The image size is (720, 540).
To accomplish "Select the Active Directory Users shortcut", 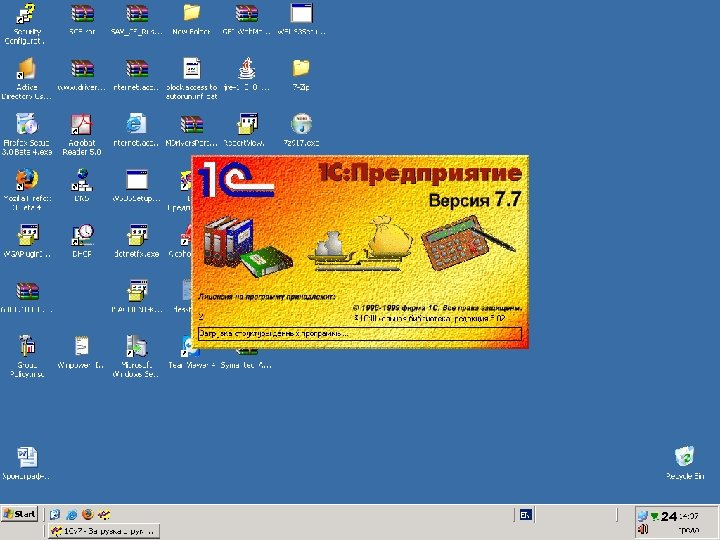I will pos(27,70).
